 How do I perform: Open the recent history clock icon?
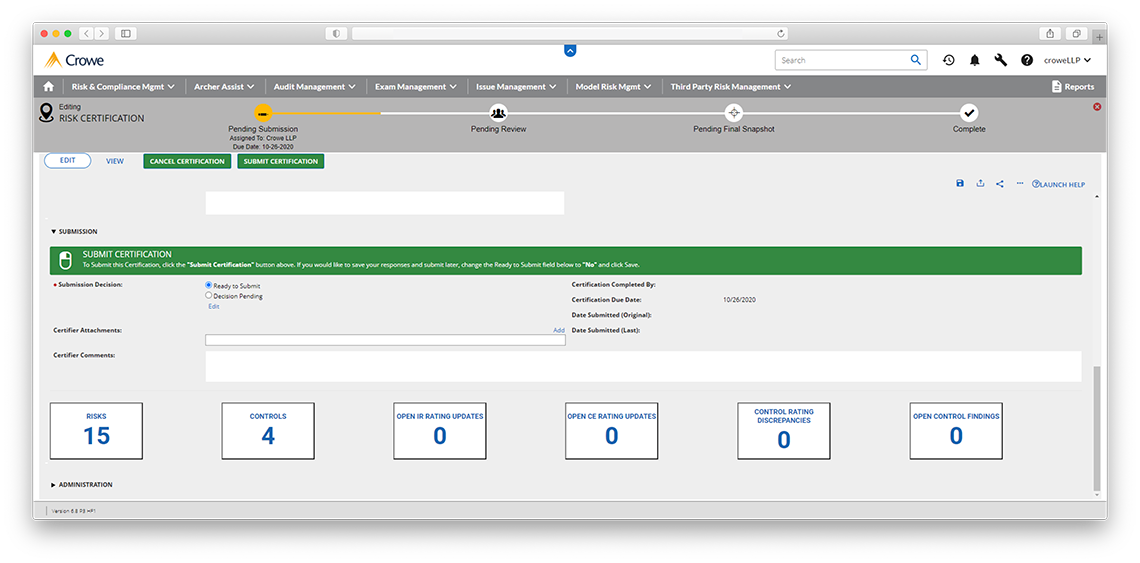pos(948,61)
